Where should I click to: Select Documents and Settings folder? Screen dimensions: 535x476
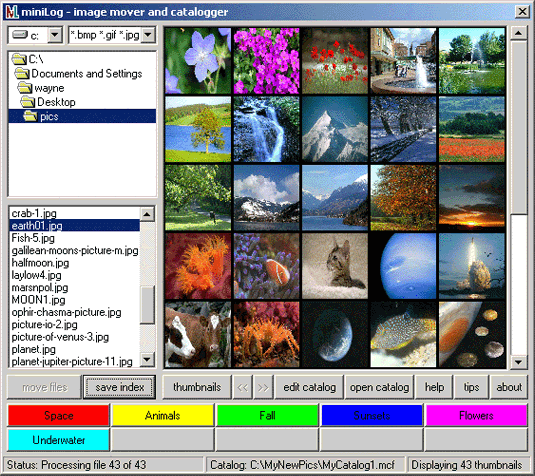[78, 74]
